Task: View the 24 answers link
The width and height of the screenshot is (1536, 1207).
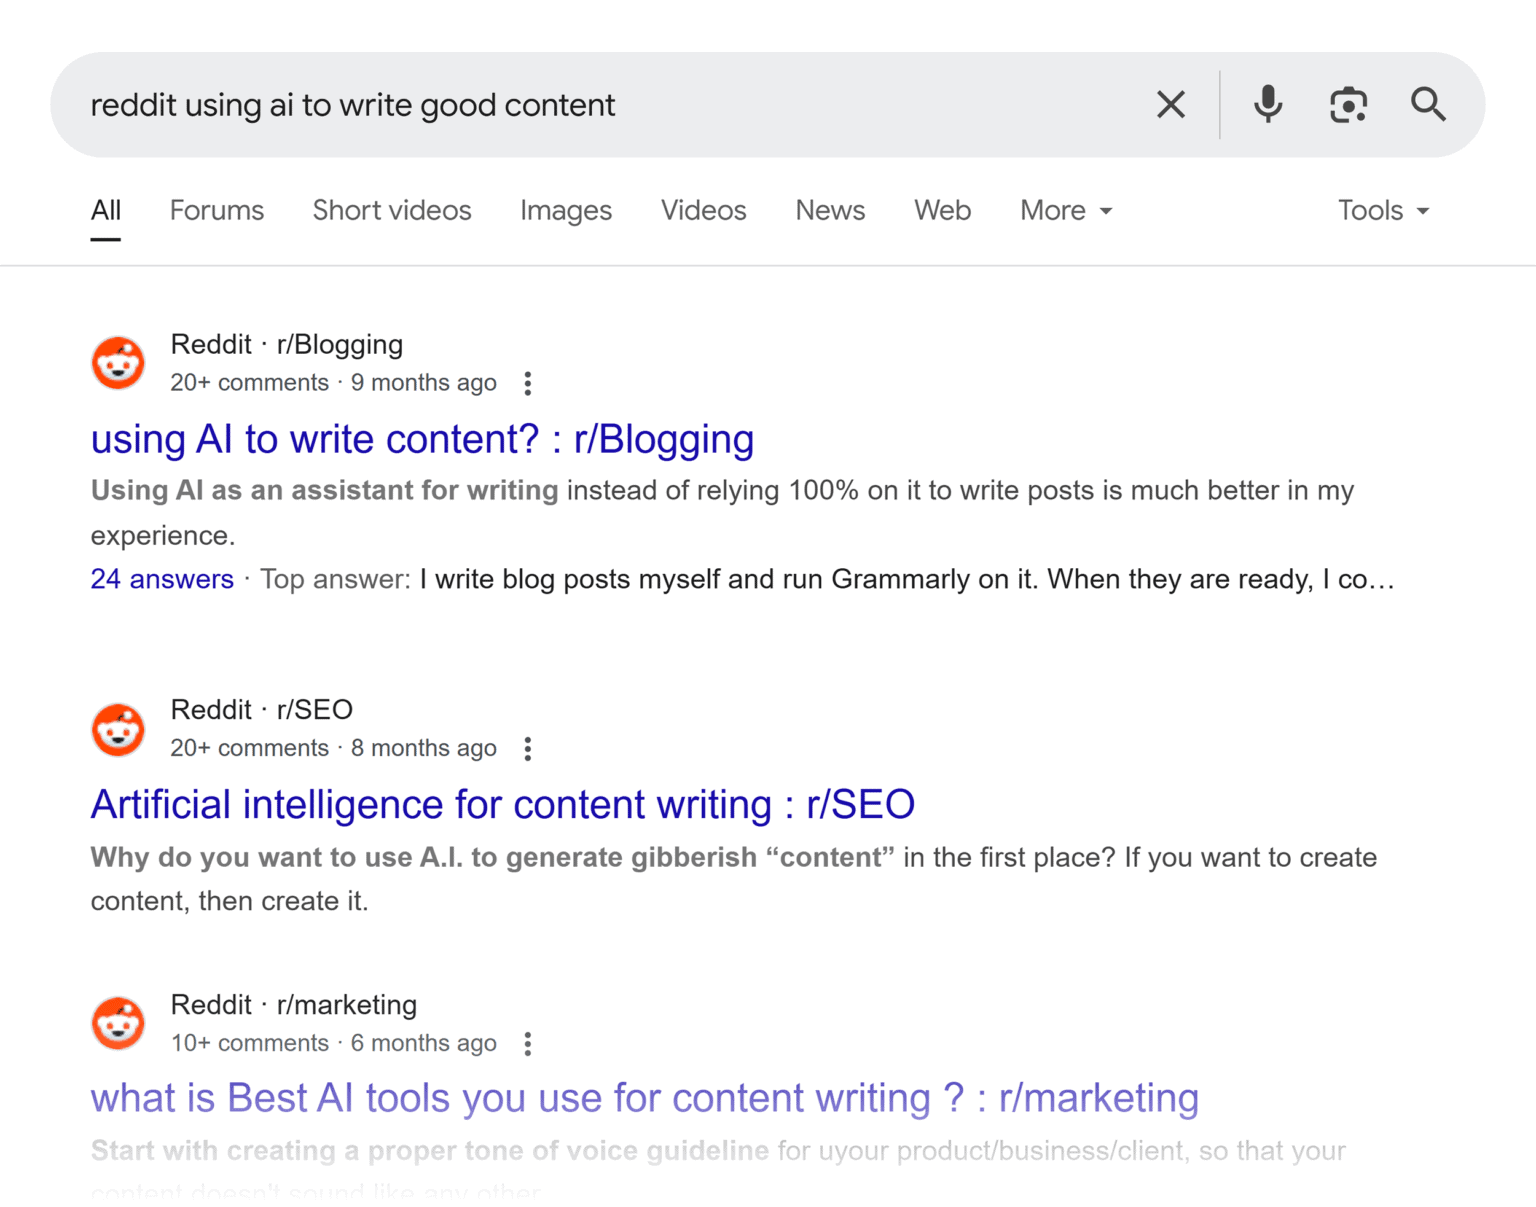Action: pyautogui.click(x=162, y=579)
